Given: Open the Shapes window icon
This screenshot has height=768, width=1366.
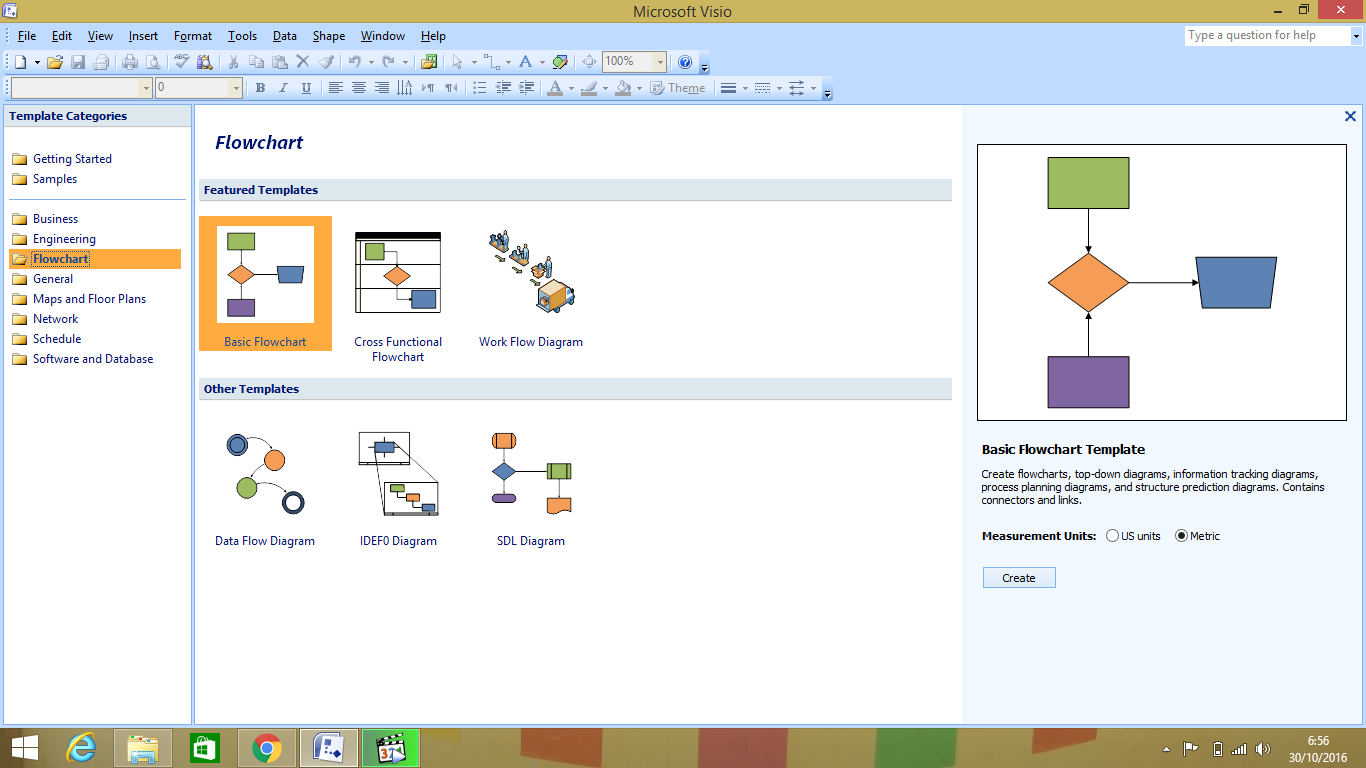Looking at the screenshot, I should click(429, 62).
